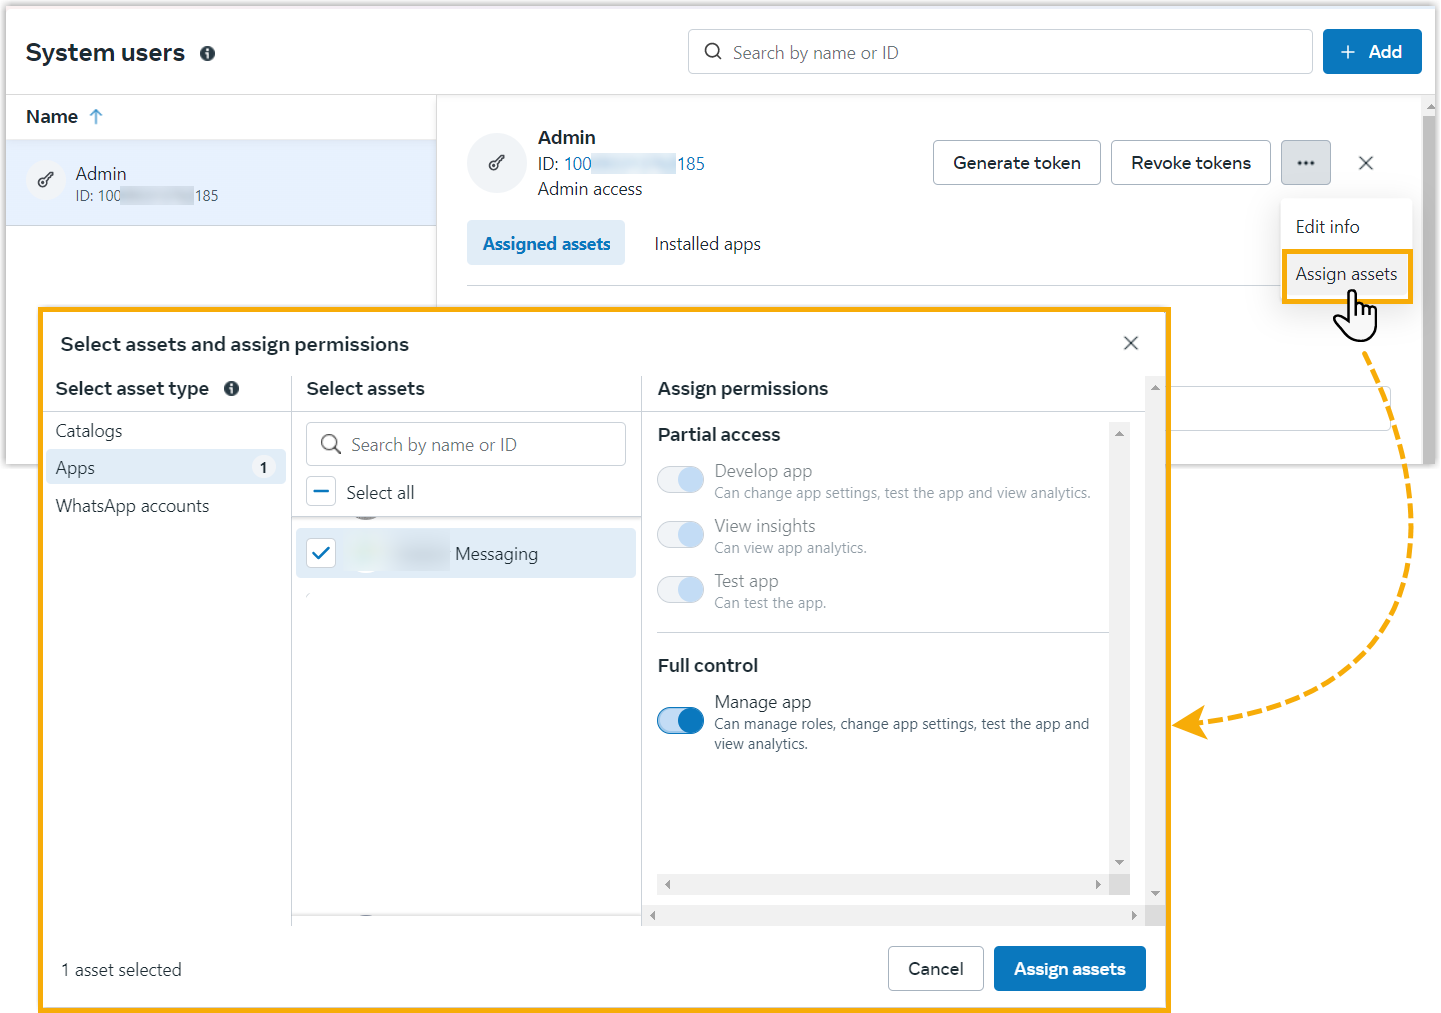Click the Name column header
The image size is (1441, 1013).
52,117
